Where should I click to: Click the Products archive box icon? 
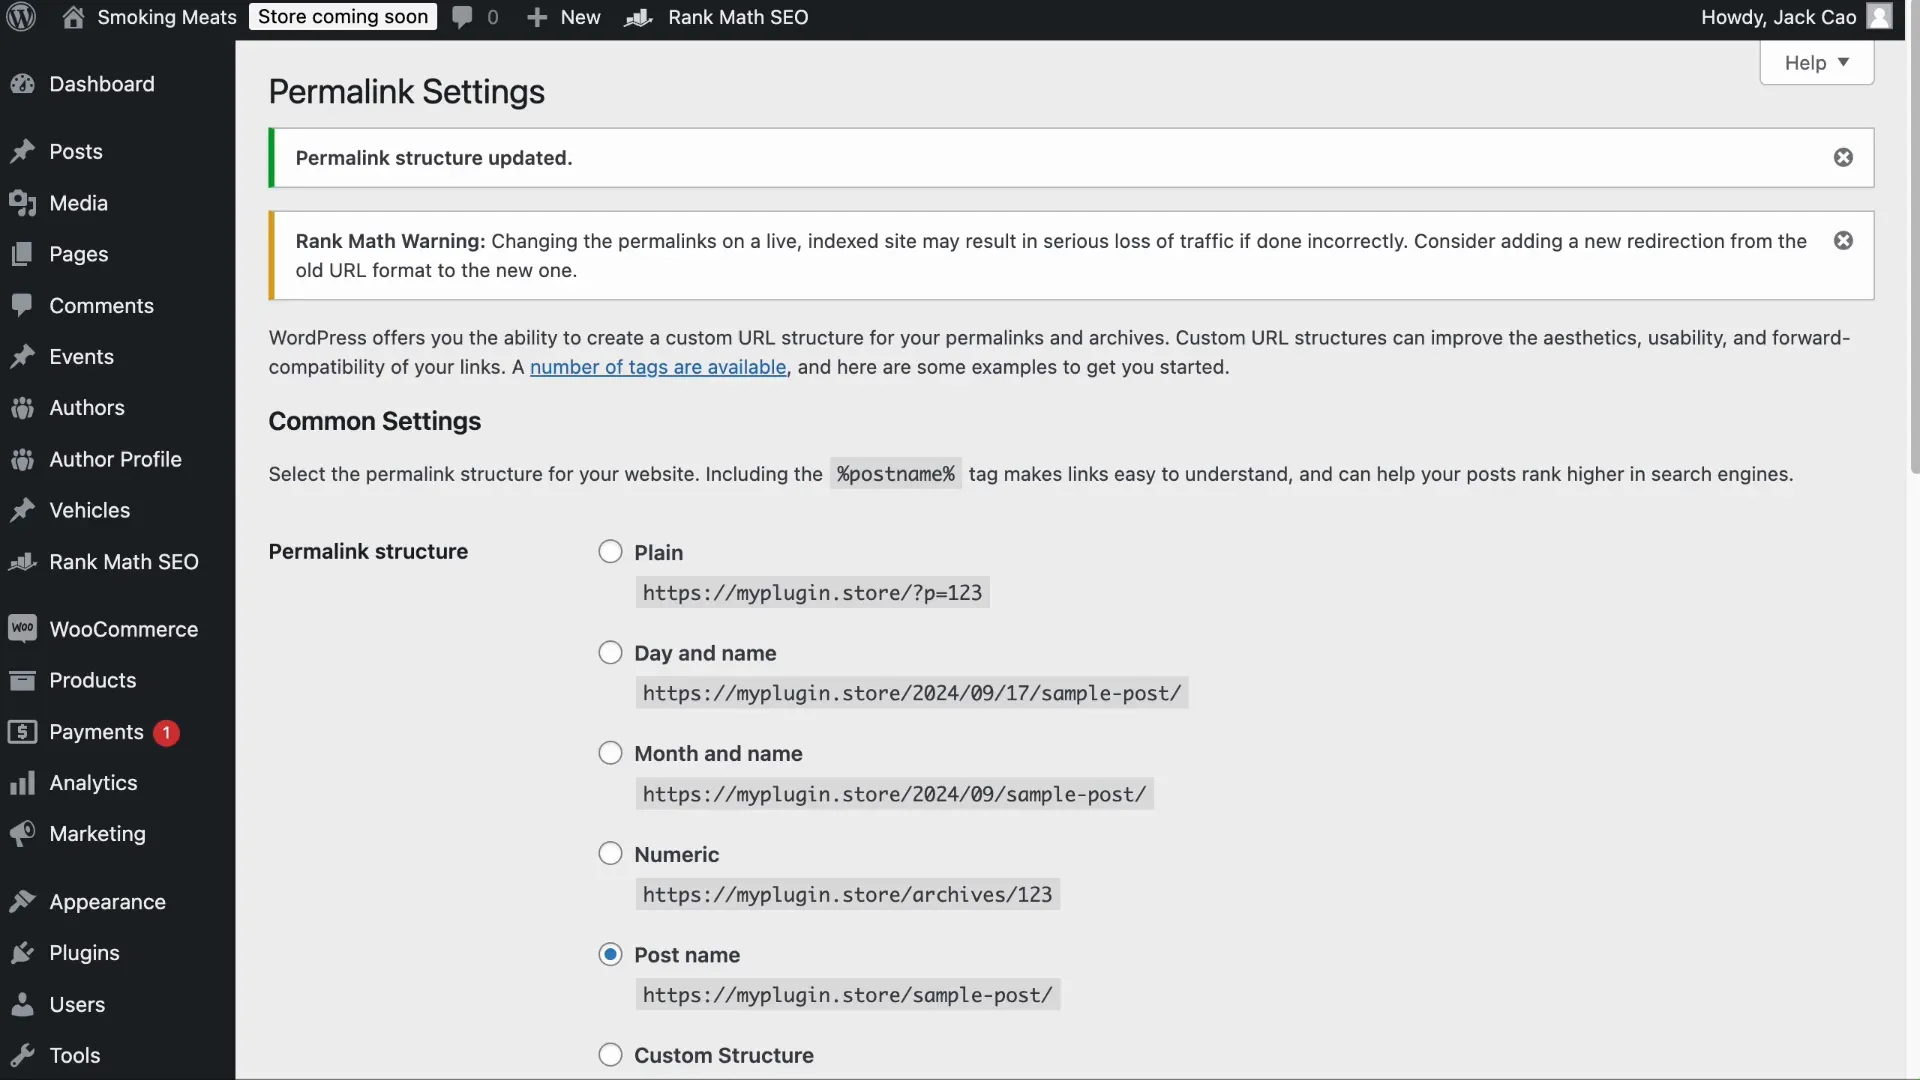22,680
